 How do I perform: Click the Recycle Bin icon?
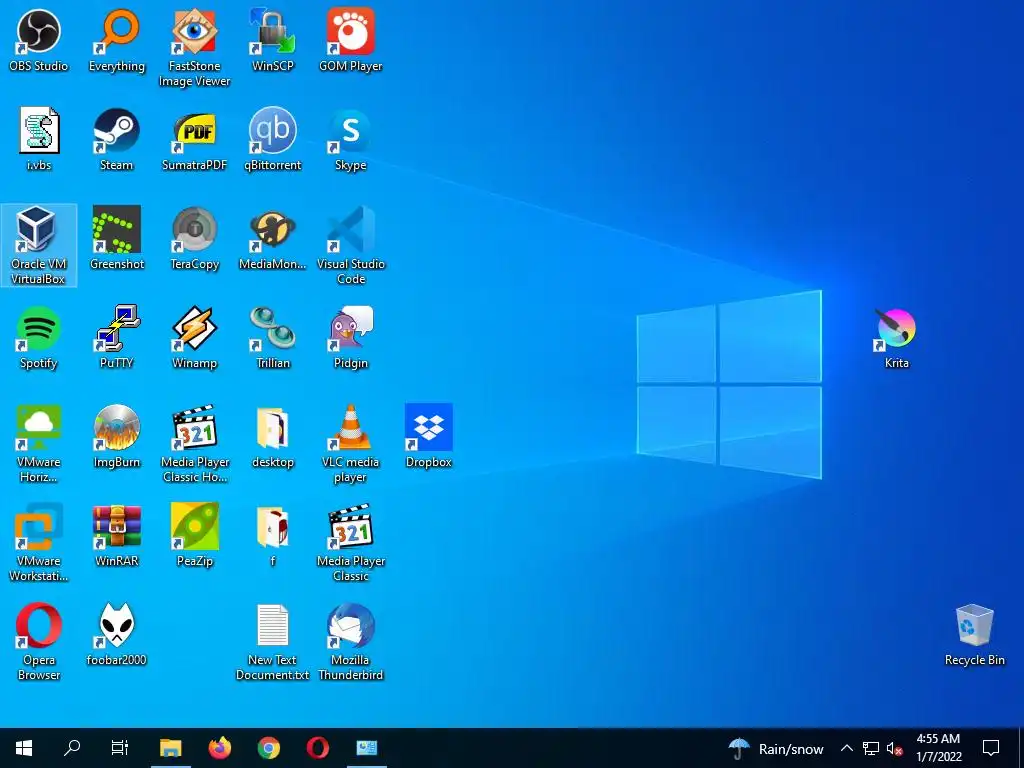[x=974, y=634]
